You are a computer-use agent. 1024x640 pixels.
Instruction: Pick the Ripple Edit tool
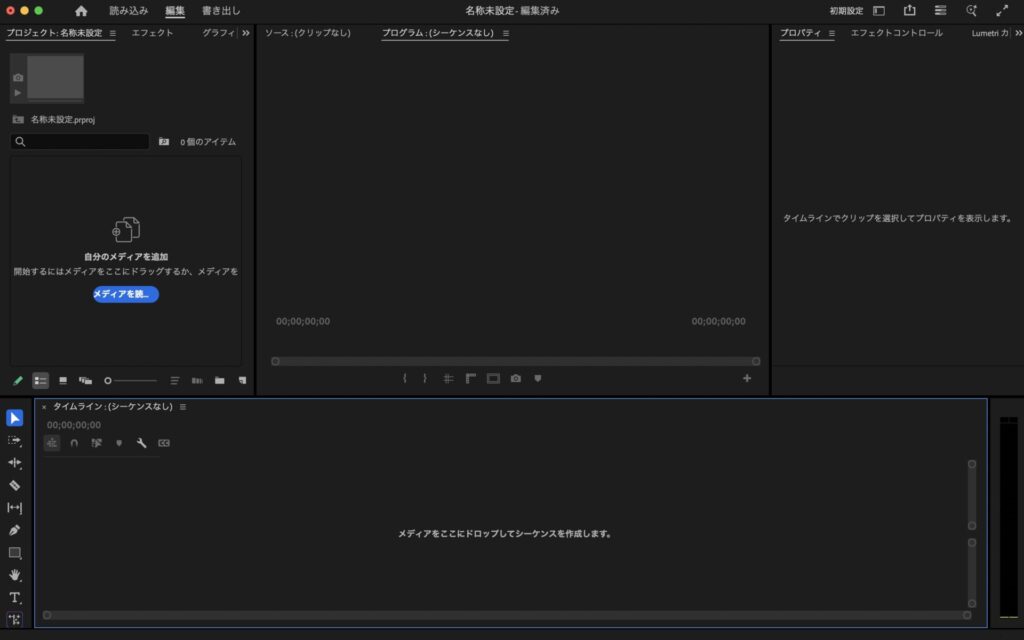14,463
